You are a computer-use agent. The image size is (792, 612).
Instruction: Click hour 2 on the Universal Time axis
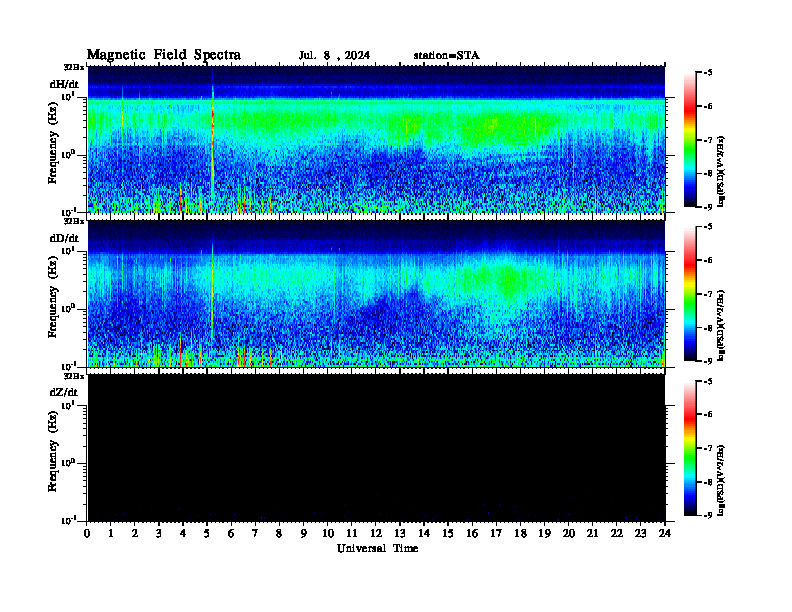[x=135, y=534]
